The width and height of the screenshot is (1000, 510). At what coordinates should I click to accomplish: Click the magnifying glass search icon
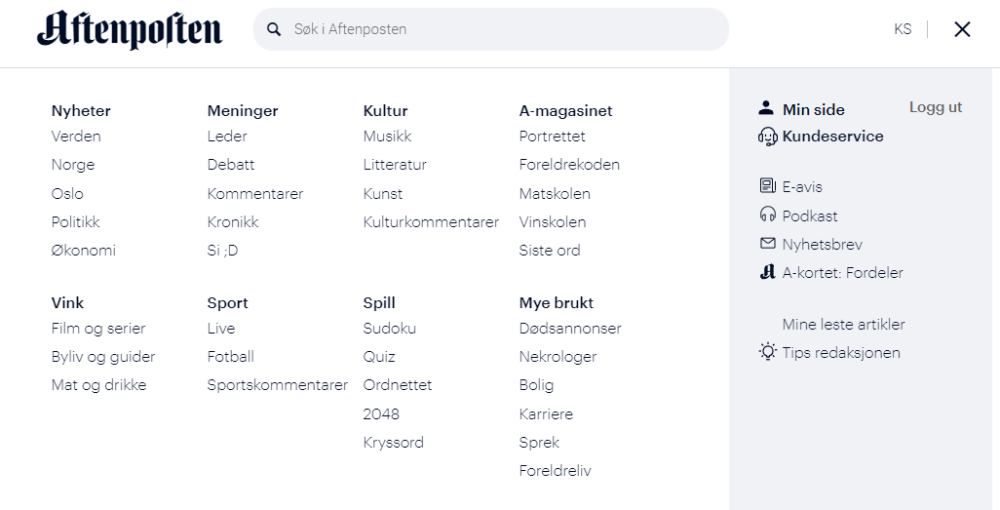[274, 29]
